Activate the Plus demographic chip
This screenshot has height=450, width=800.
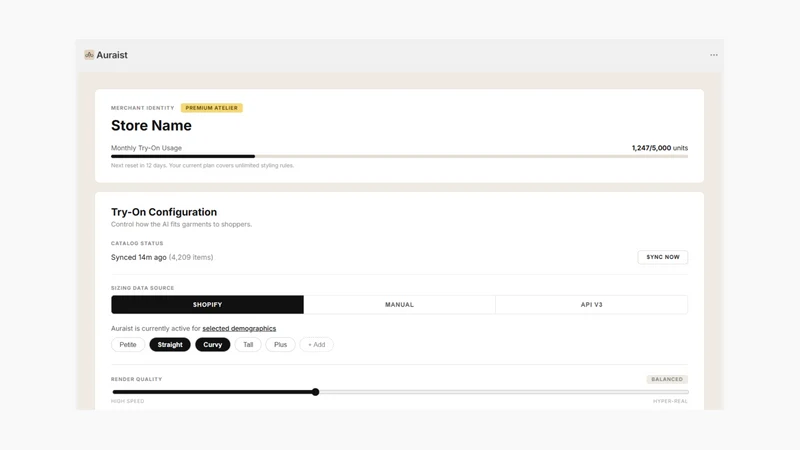point(280,345)
